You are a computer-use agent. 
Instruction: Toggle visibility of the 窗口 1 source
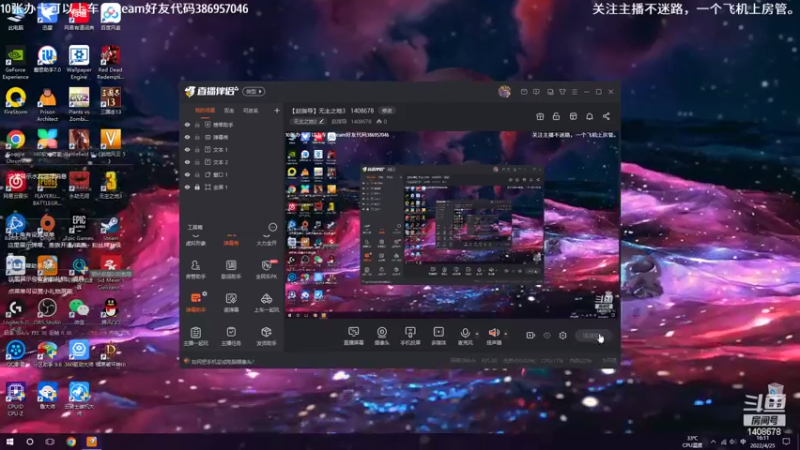coord(187,174)
